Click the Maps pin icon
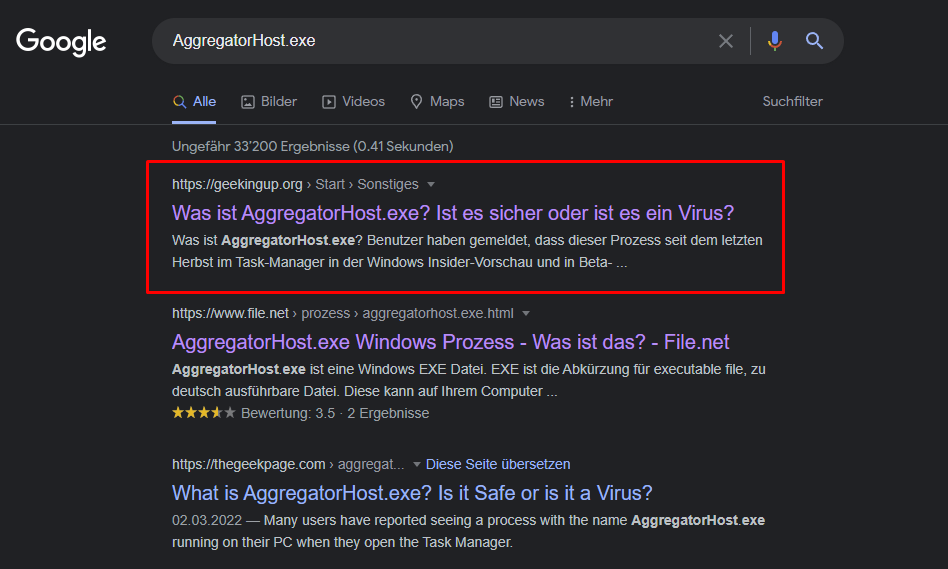948x569 pixels. click(x=416, y=102)
